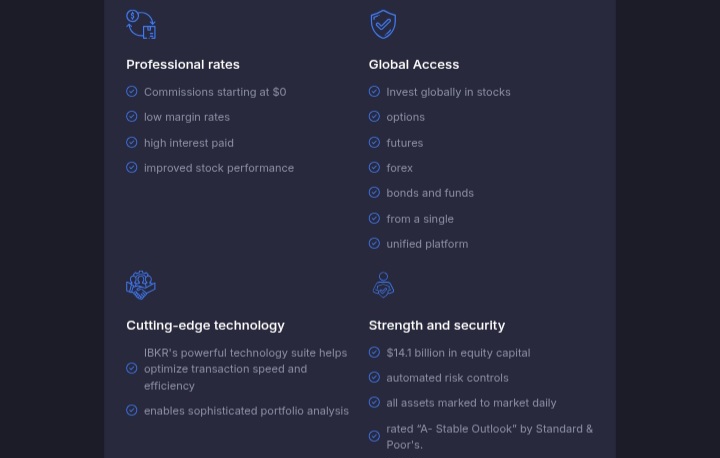Click the person with heart icon above Strength and security
The height and width of the screenshot is (458, 720).
coord(383,285)
